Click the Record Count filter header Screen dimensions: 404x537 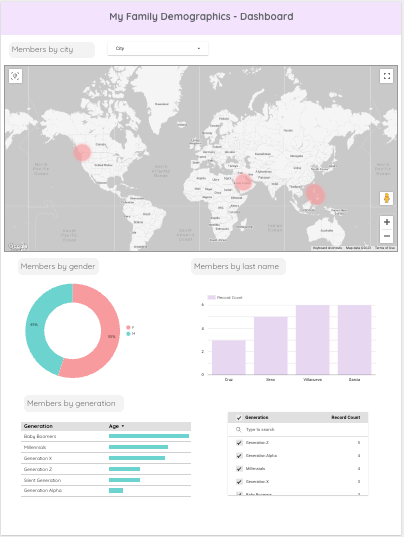point(346,417)
